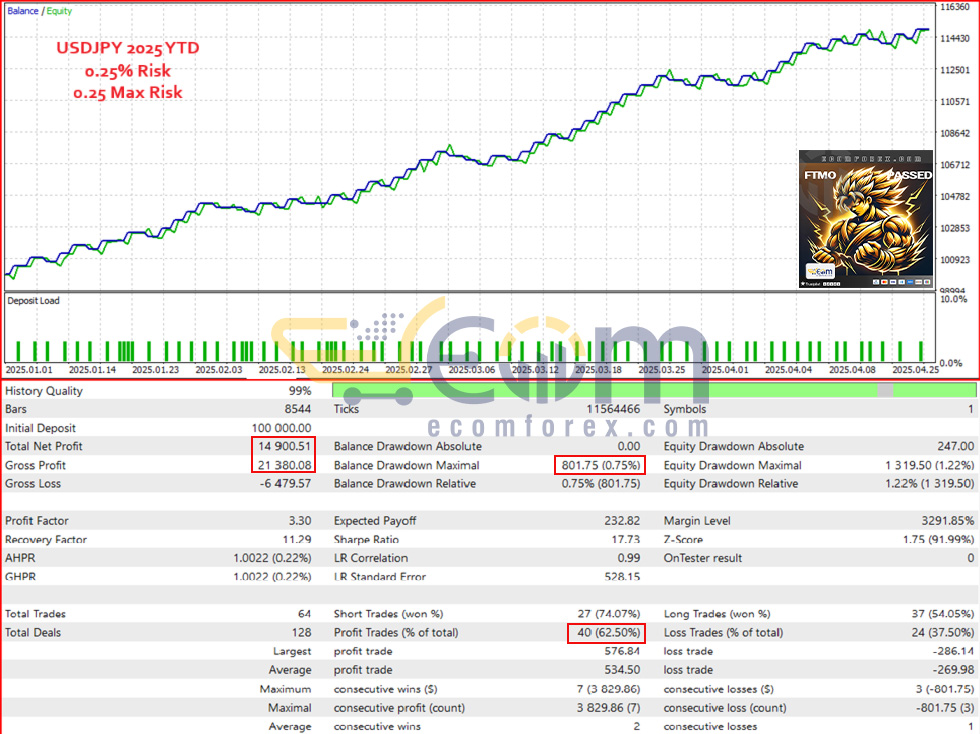Click the gray segment of History Quality bar
Image resolution: width=980 pixels, height=734 pixels.
click(885, 391)
